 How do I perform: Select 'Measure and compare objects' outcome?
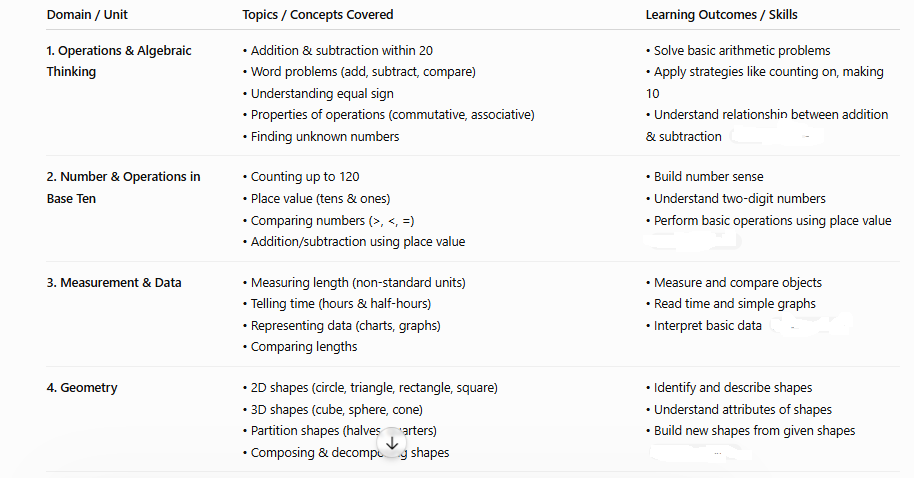pos(737,283)
